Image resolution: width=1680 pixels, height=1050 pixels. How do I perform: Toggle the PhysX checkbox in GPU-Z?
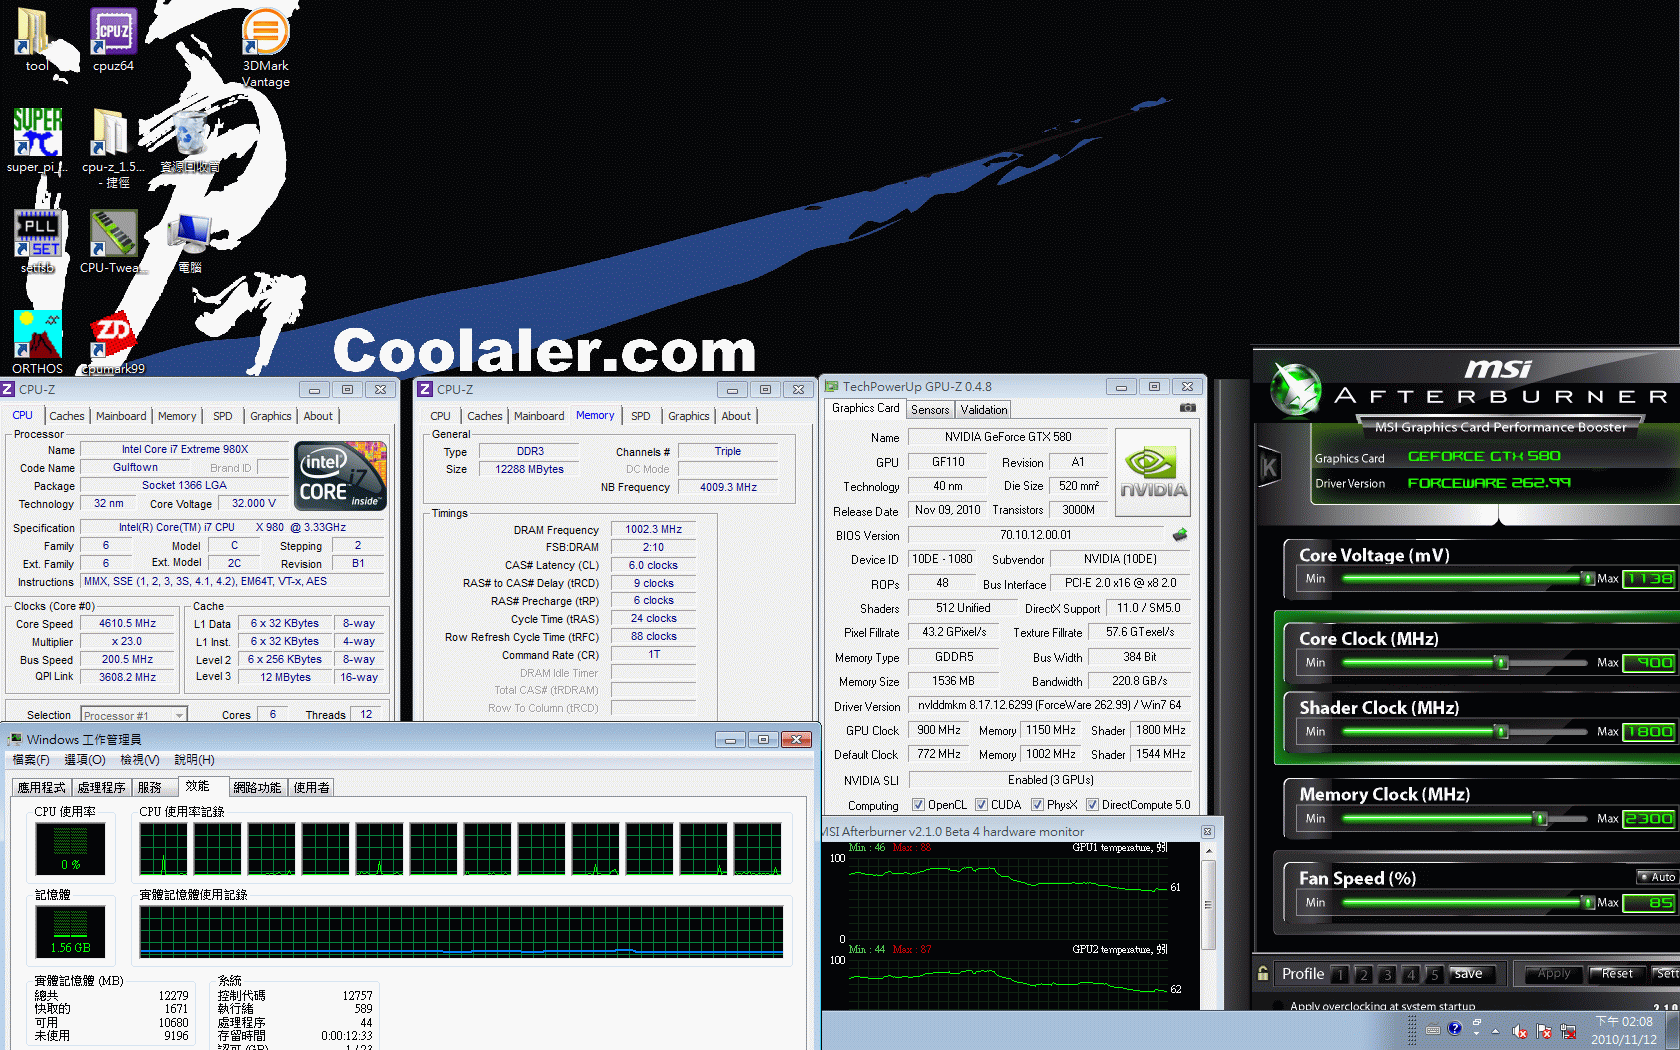tap(1038, 805)
